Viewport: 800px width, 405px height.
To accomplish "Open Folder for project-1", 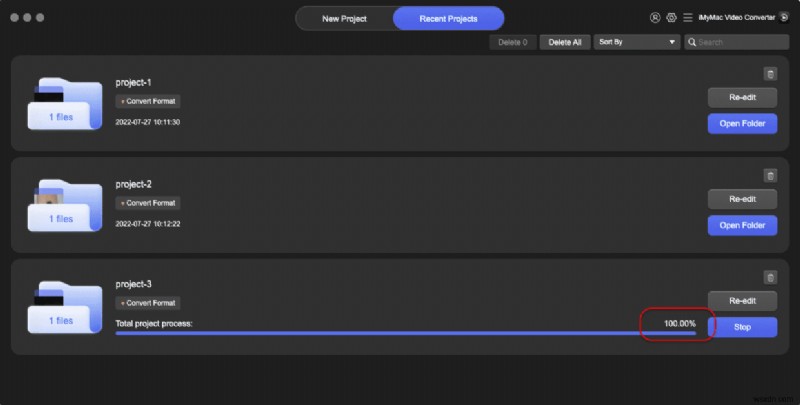I will point(742,123).
